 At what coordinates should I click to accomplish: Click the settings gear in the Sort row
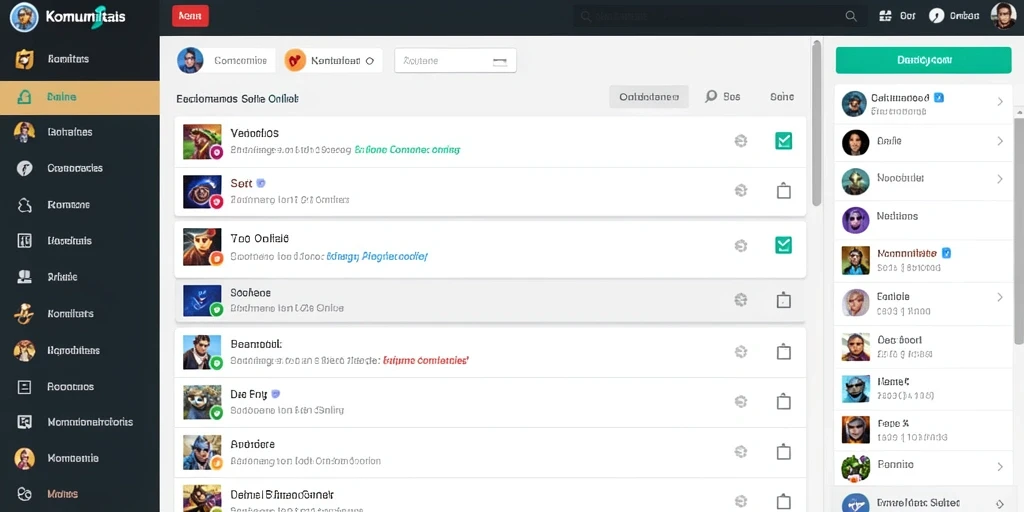(741, 191)
